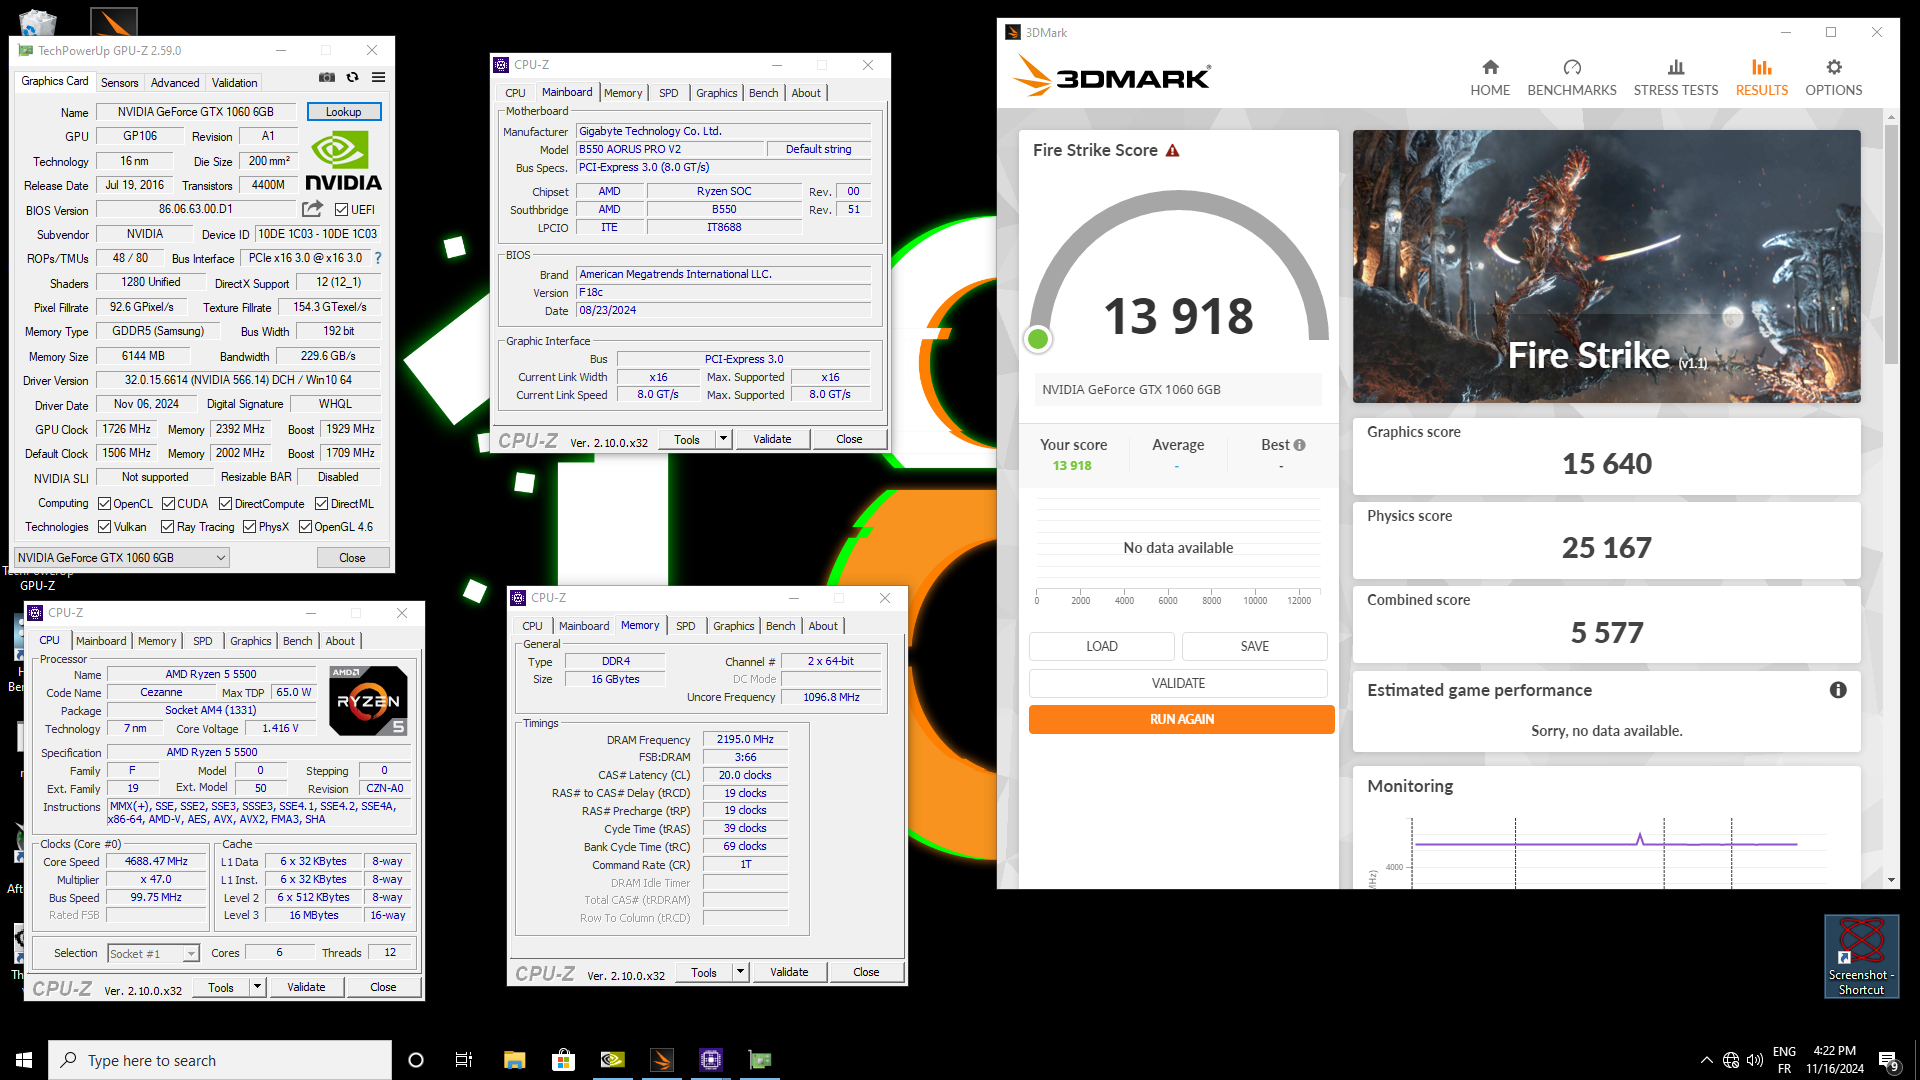Open Microsoft Store from the taskbar

pos(563,1060)
